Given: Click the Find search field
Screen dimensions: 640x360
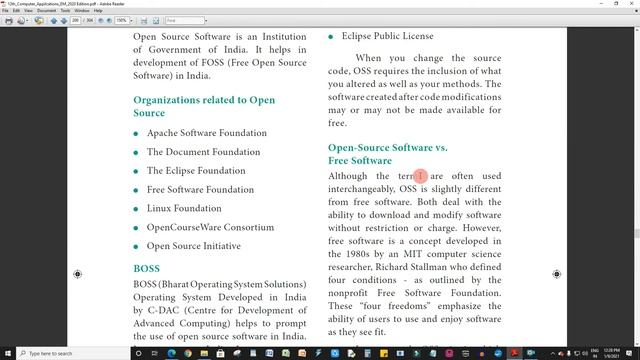Looking at the screenshot, I should click(184, 20).
